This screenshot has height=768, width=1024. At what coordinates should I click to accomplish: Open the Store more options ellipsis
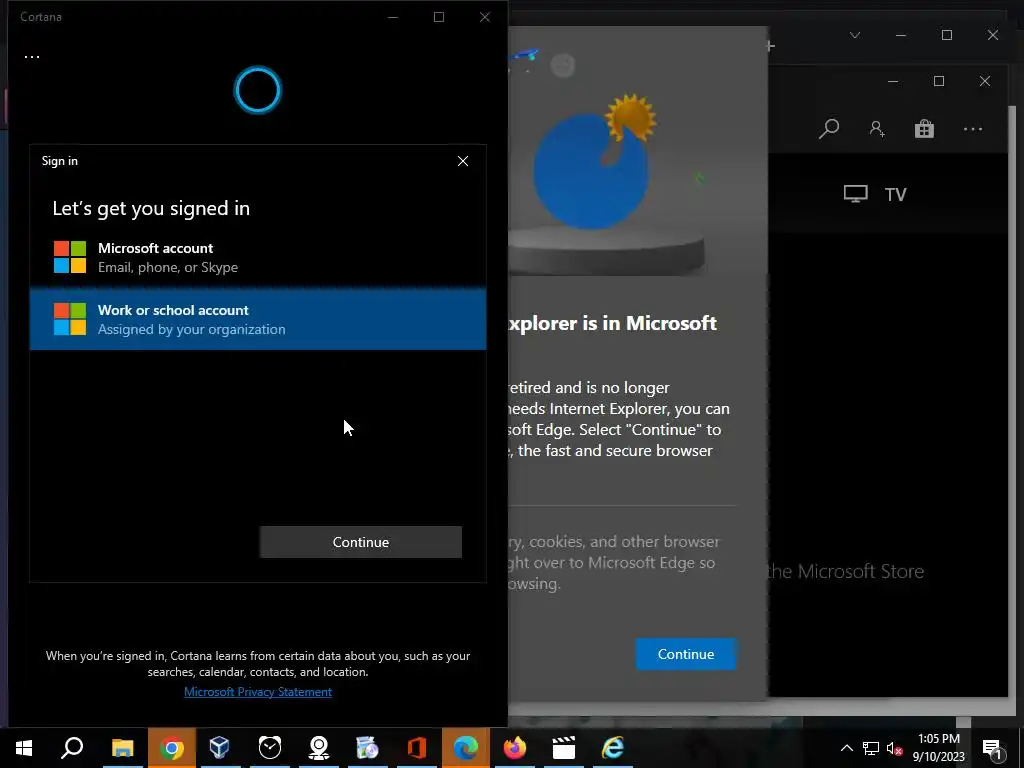[972, 129]
